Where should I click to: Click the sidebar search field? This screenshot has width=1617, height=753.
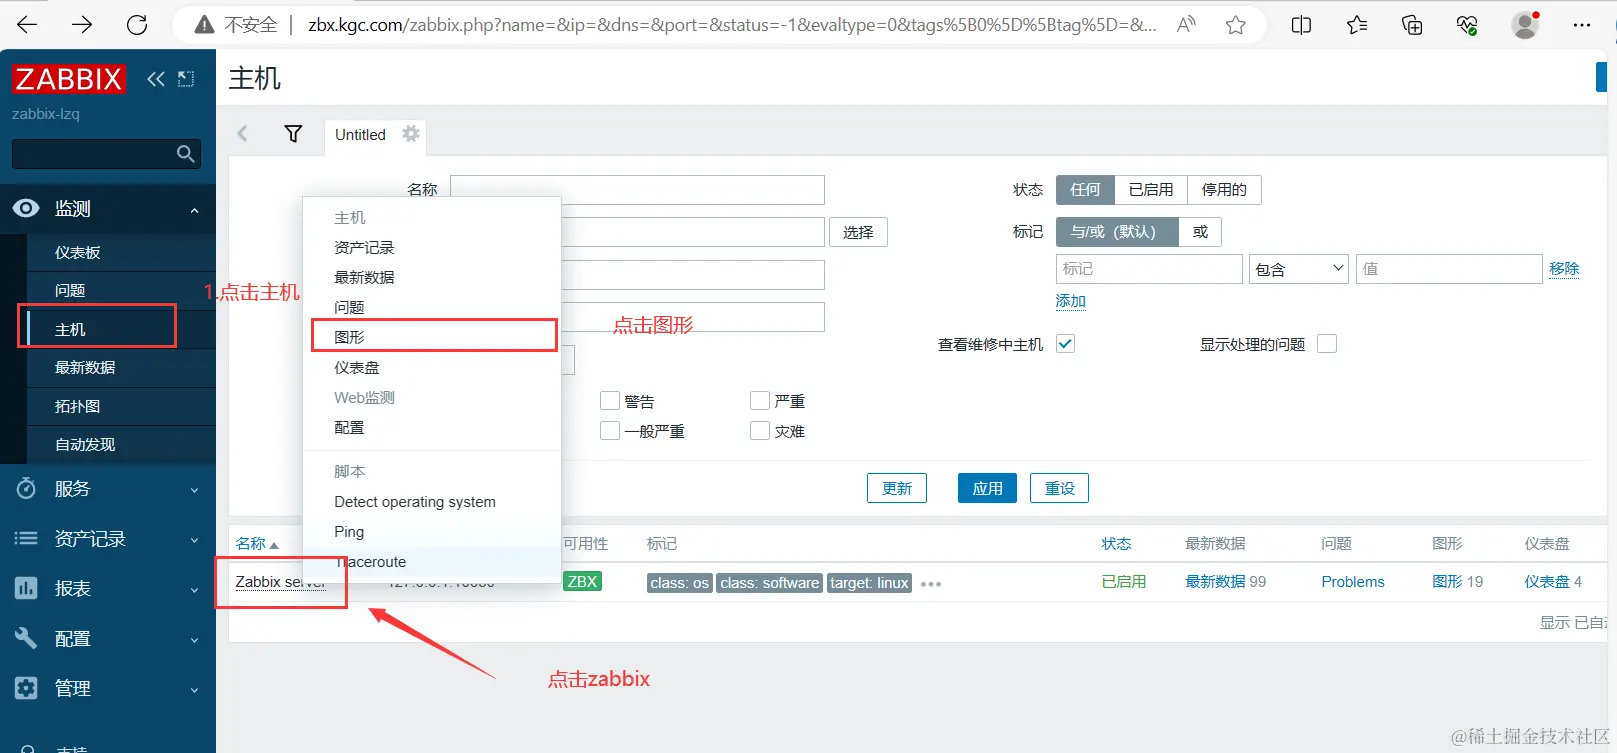[106, 154]
